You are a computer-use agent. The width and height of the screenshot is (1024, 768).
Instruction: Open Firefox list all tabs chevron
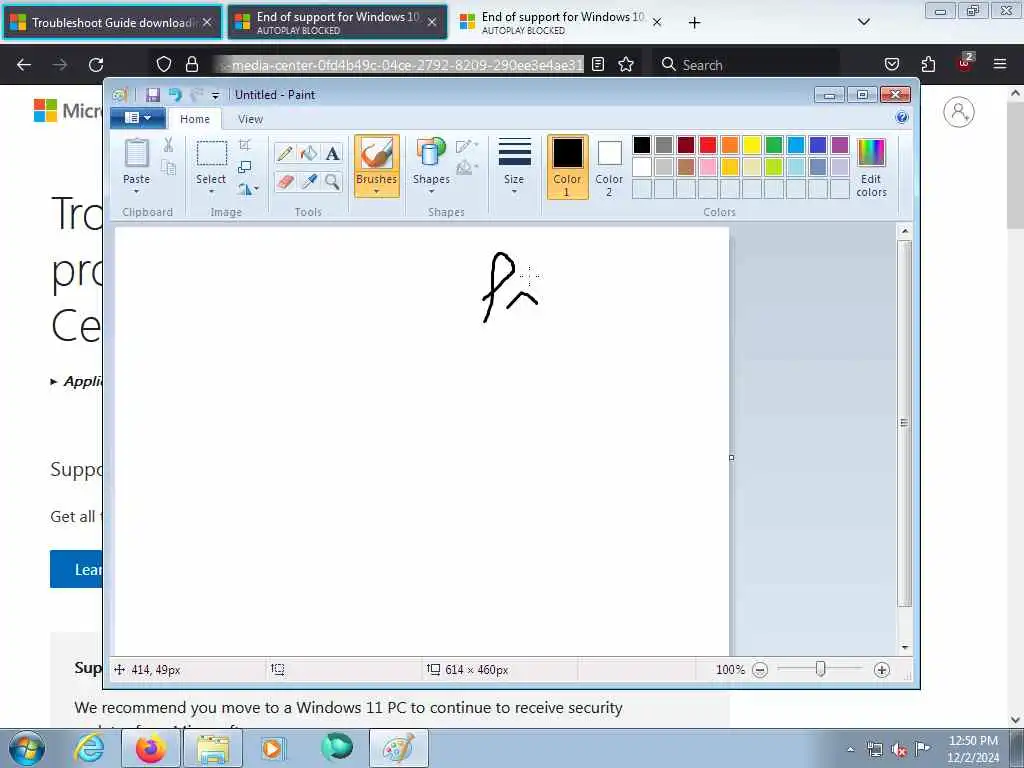863,22
